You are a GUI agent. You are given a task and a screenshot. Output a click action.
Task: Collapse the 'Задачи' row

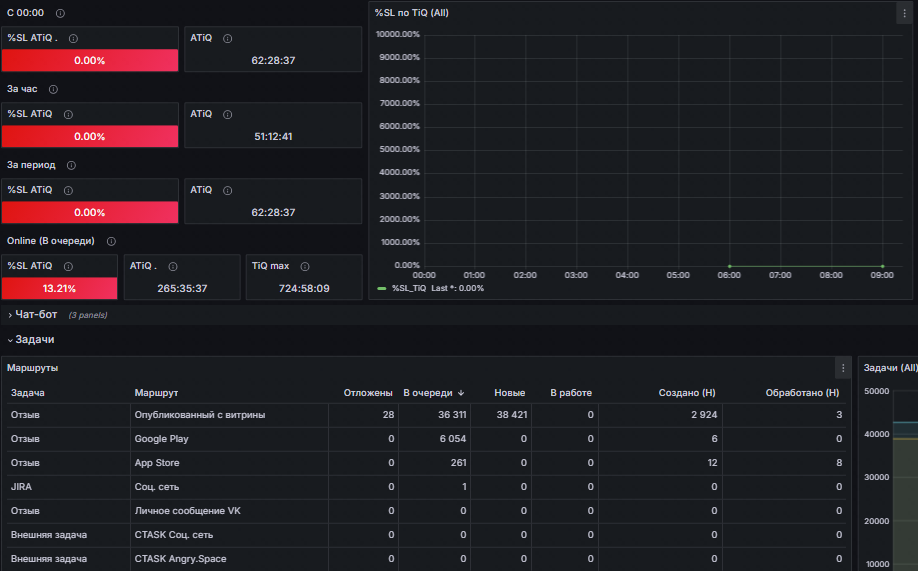click(x=35, y=340)
